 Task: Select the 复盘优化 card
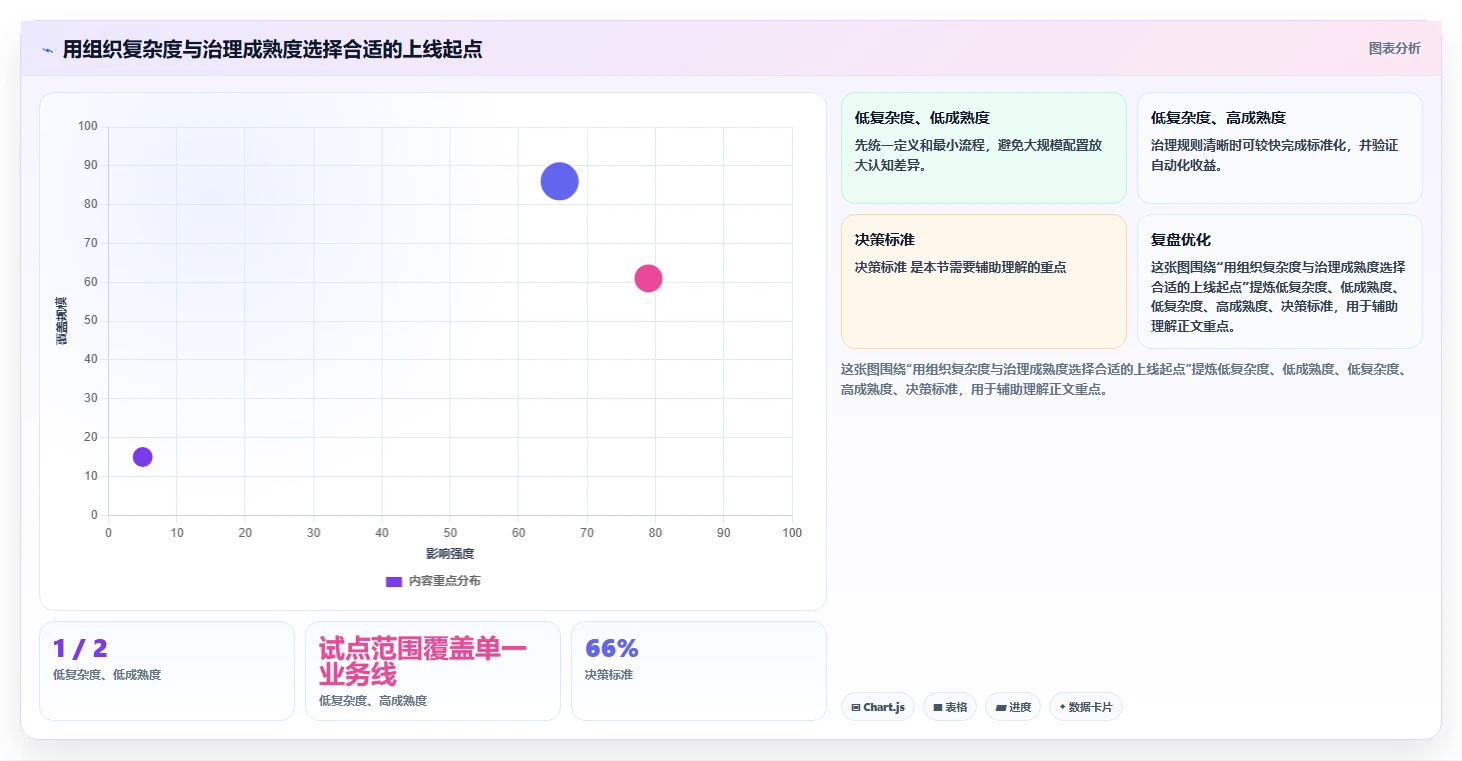point(1280,281)
